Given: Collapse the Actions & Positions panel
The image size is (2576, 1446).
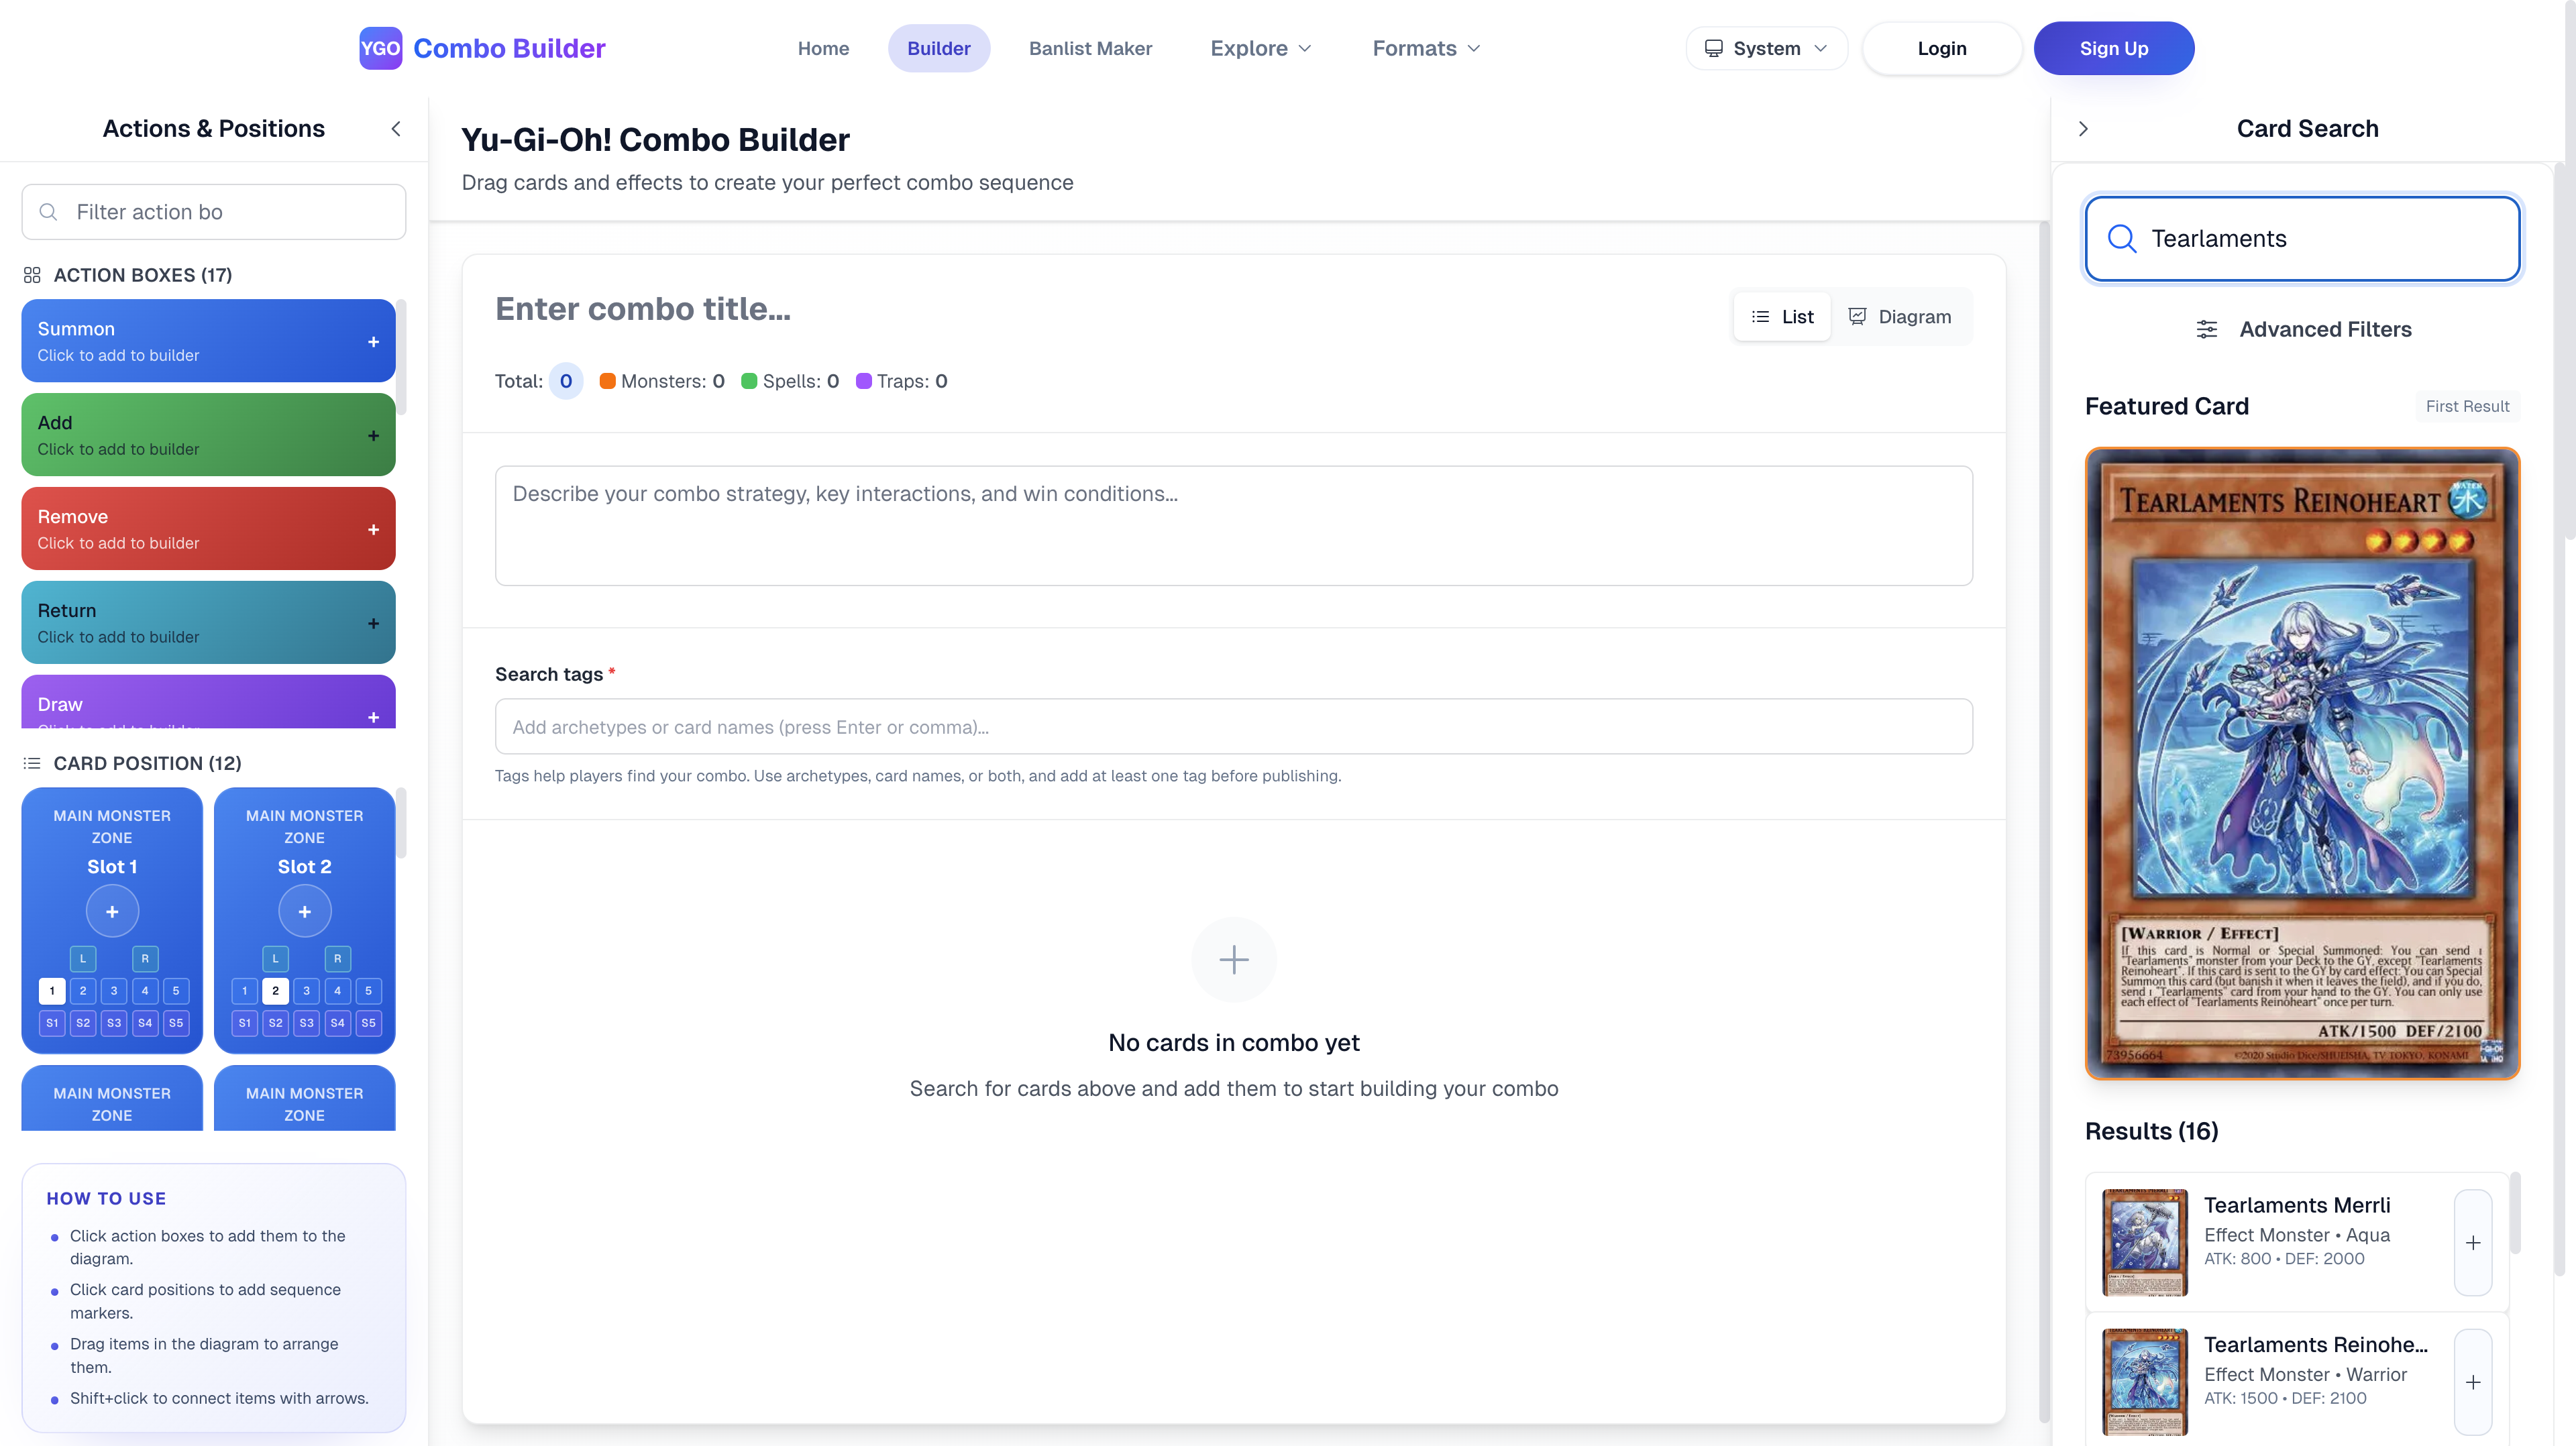Looking at the screenshot, I should [396, 129].
